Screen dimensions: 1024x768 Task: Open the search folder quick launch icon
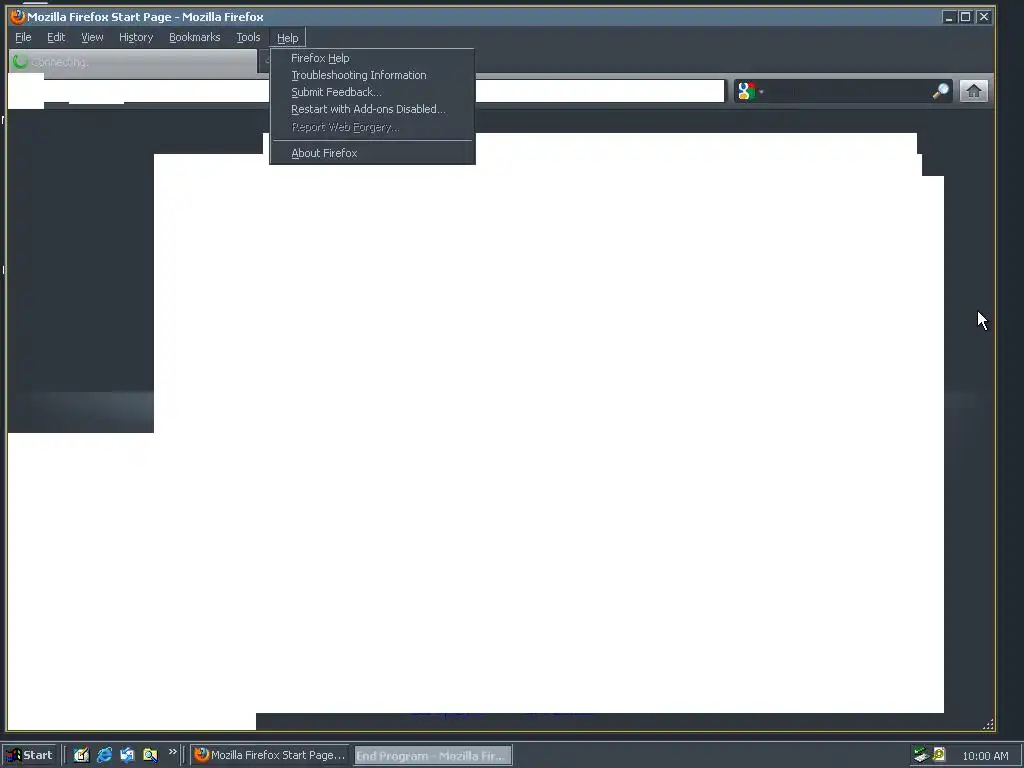pos(150,755)
